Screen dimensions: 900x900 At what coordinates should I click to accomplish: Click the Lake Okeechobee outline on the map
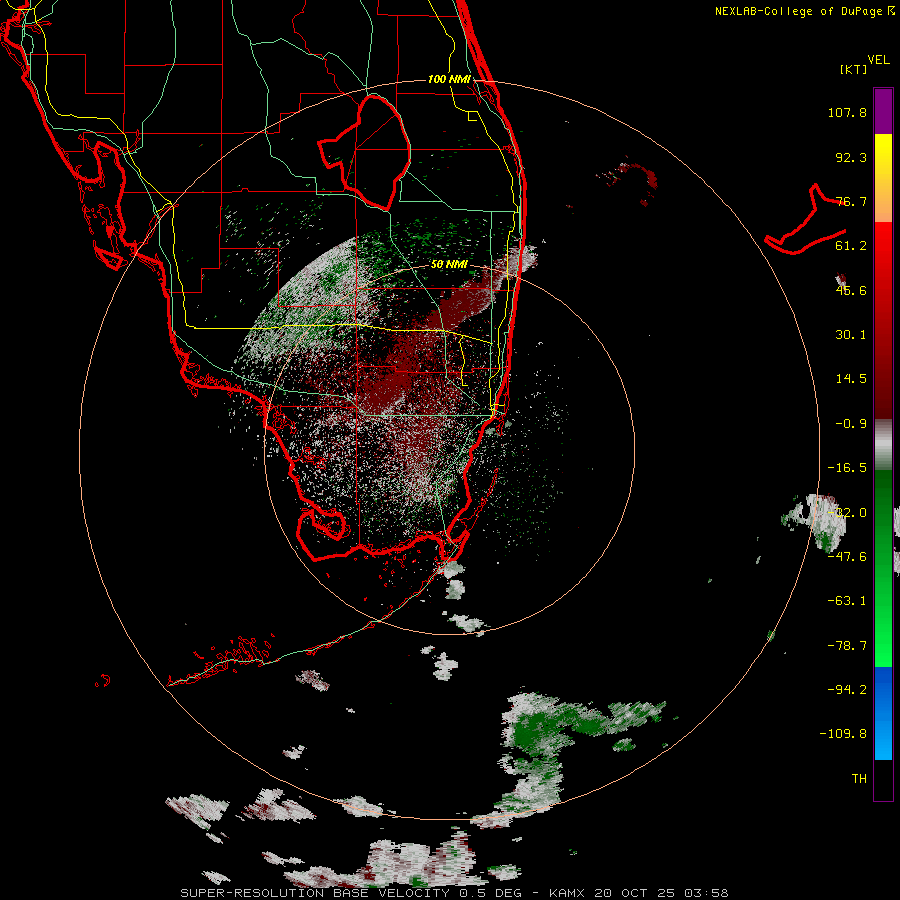click(364, 152)
